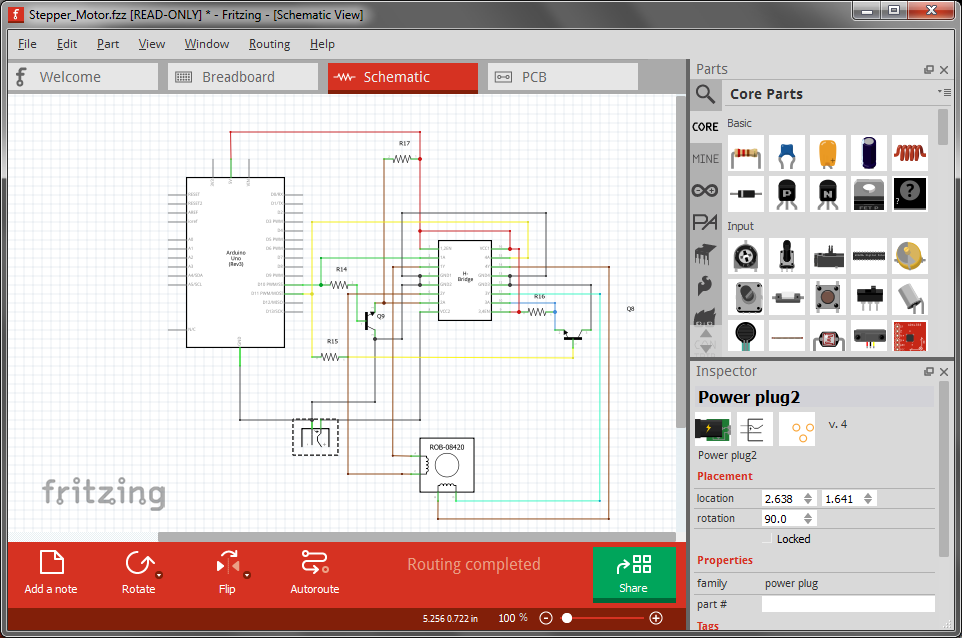Viewport: 962px width, 638px height.
Task: Pick the red inductor coil part
Action: (x=910, y=154)
